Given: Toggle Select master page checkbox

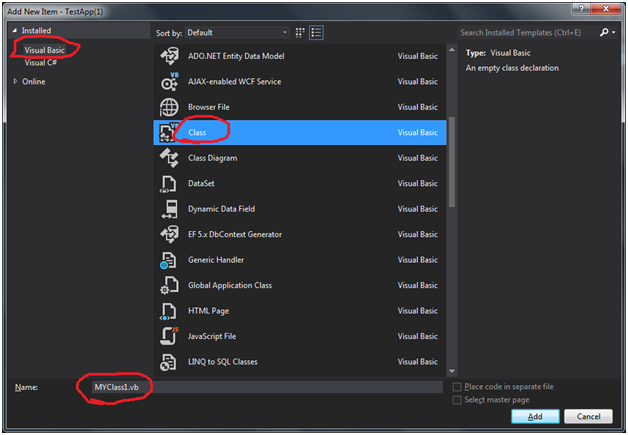Looking at the screenshot, I should tap(457, 400).
